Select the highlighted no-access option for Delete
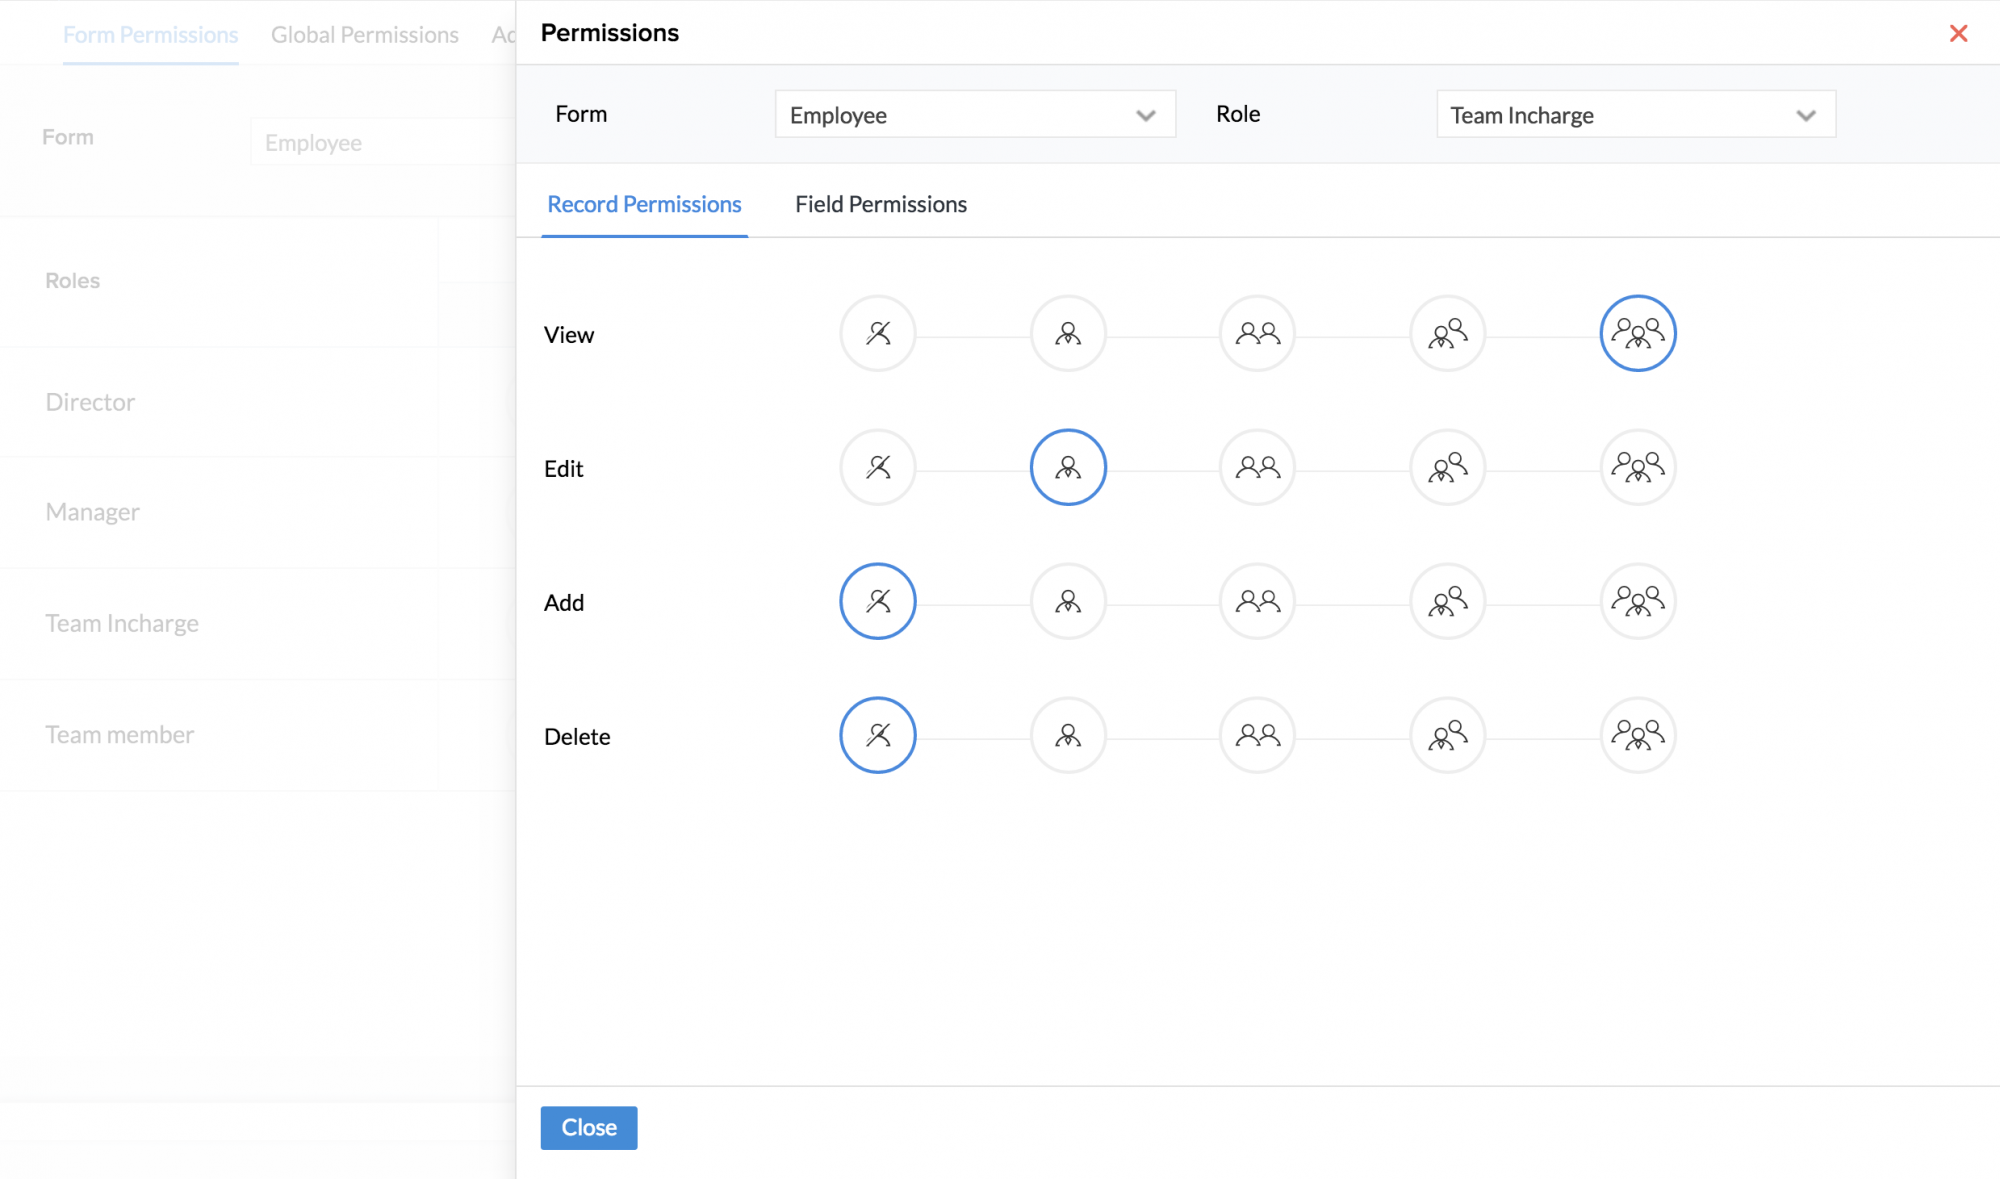 877,735
